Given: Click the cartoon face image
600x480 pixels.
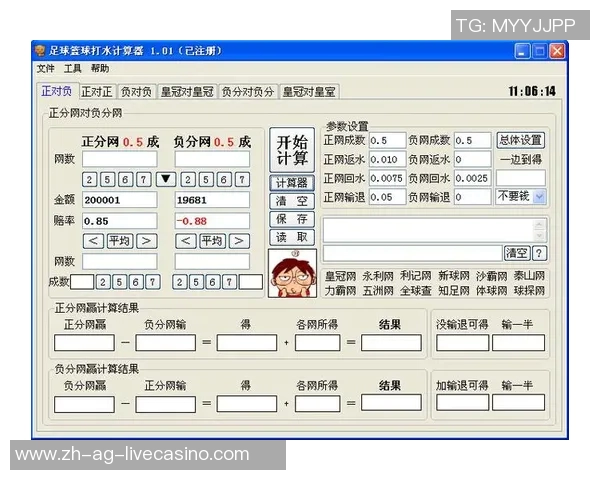Looking at the screenshot, I should click(293, 273).
